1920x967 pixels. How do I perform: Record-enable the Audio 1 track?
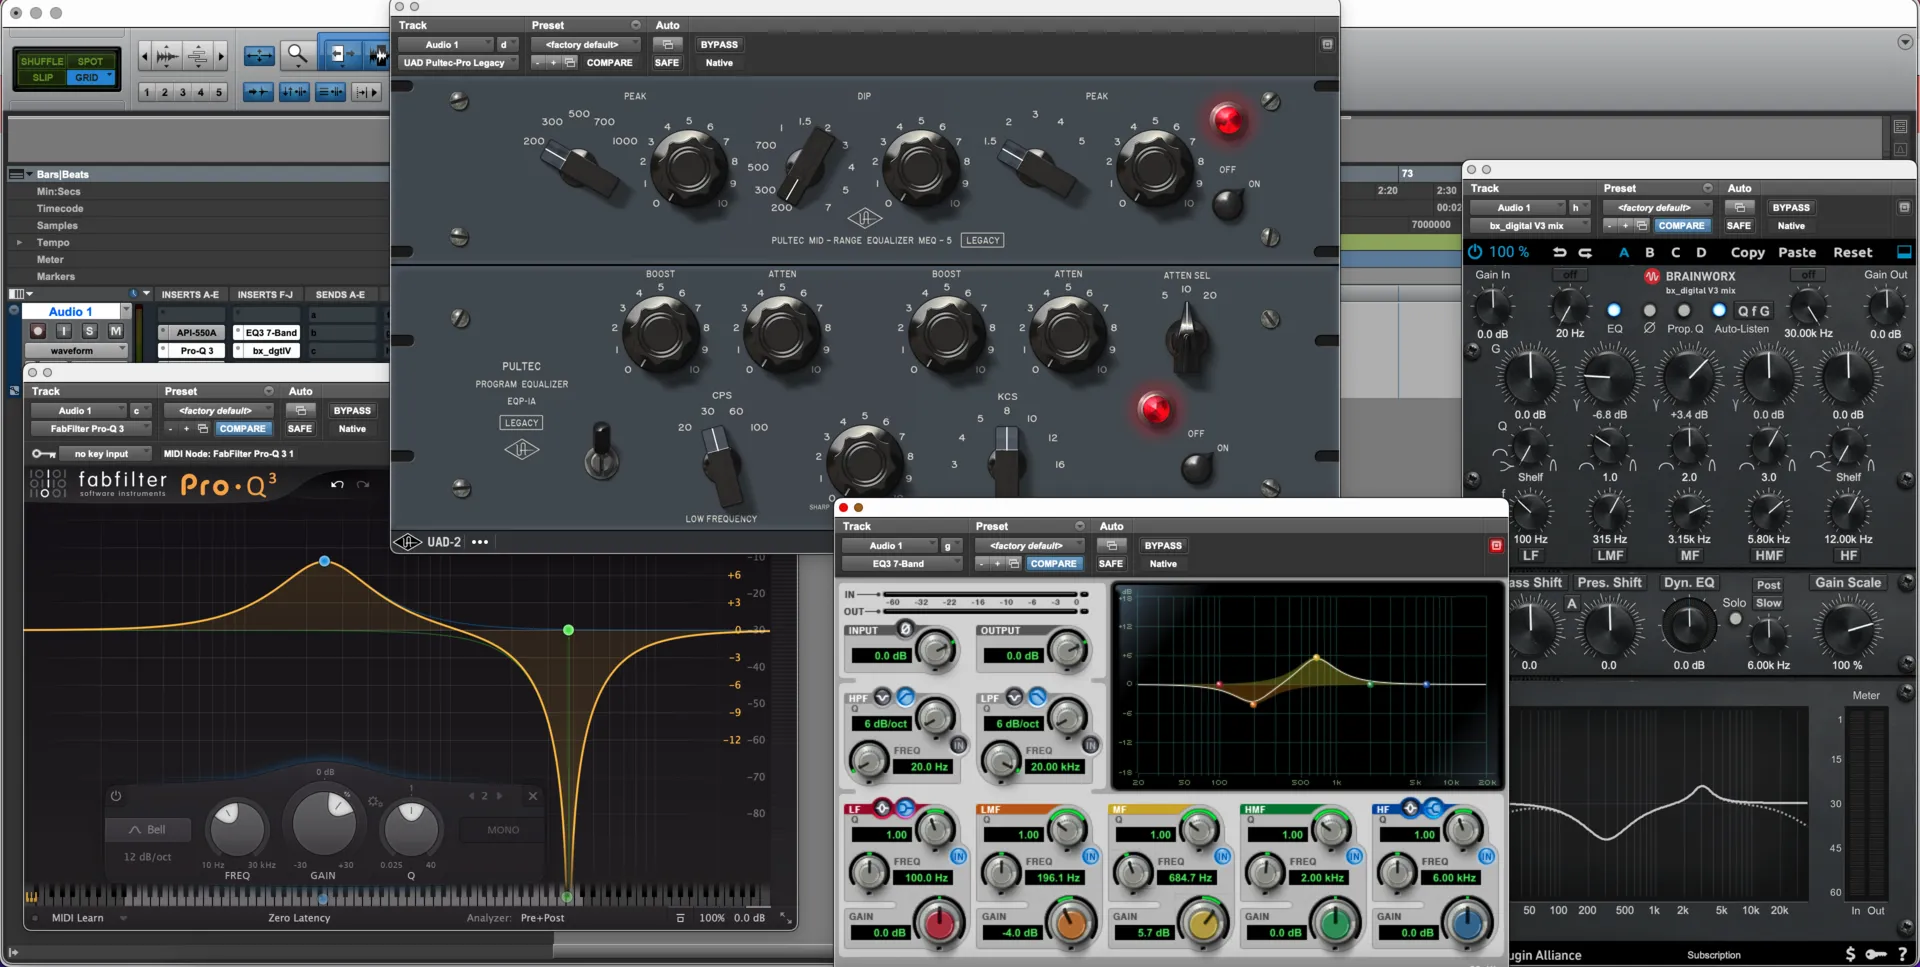(x=38, y=331)
